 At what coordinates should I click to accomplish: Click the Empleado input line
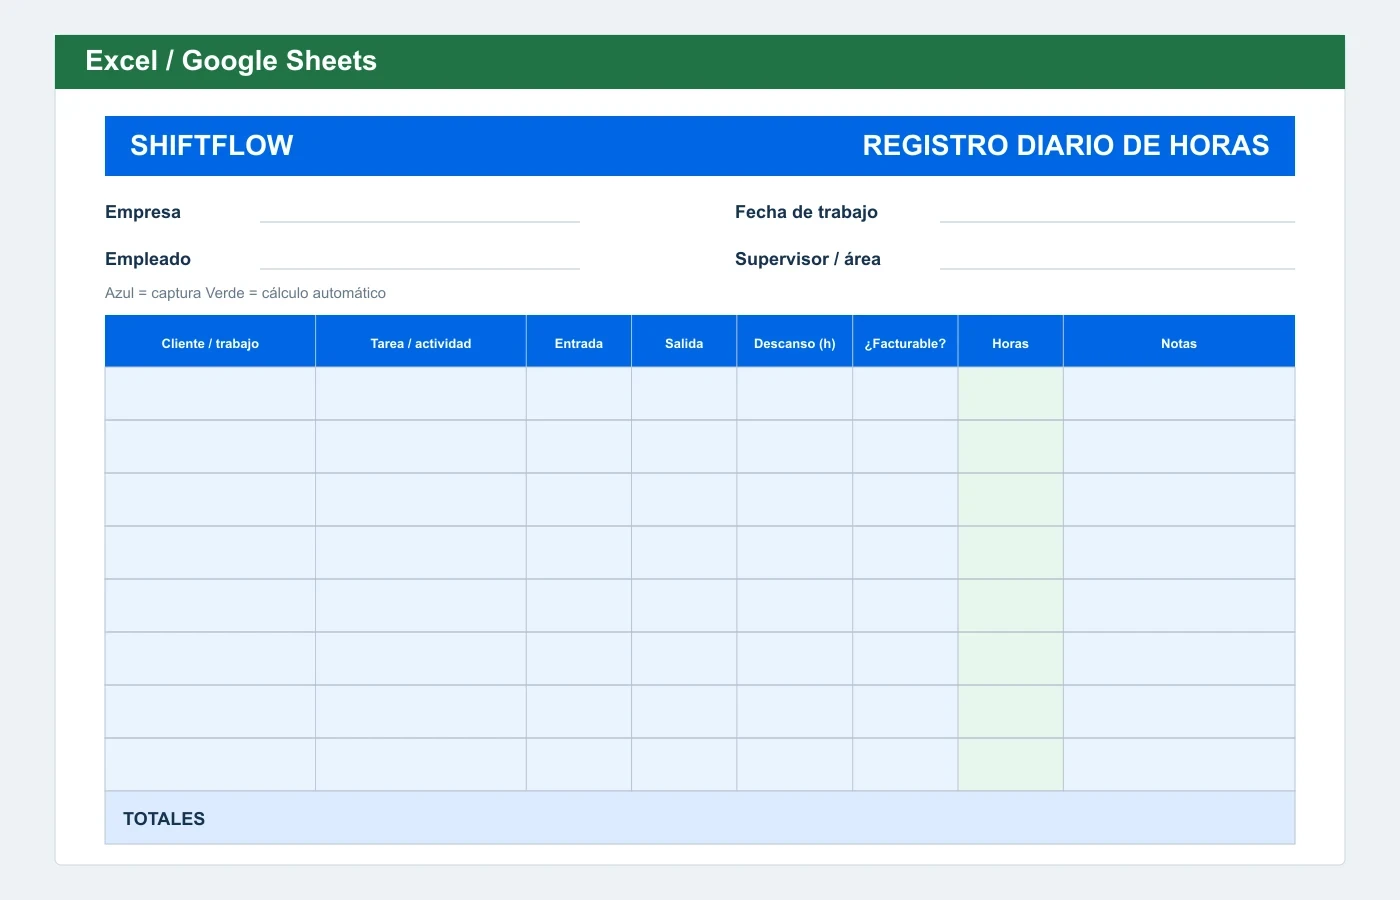coord(420,259)
